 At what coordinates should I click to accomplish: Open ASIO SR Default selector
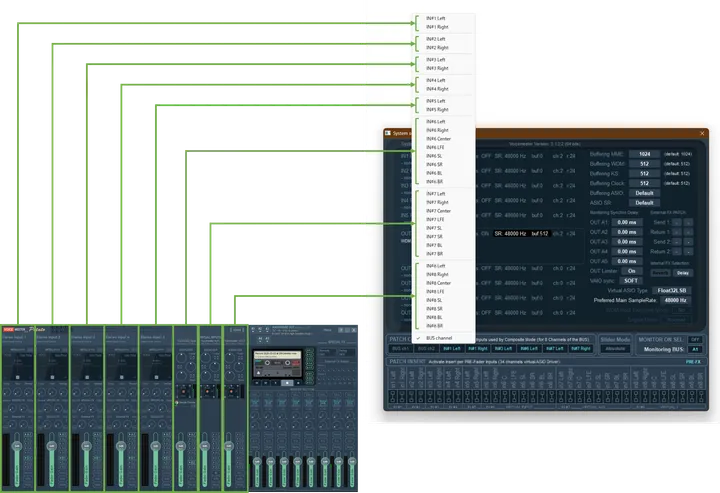pyautogui.click(x=644, y=203)
